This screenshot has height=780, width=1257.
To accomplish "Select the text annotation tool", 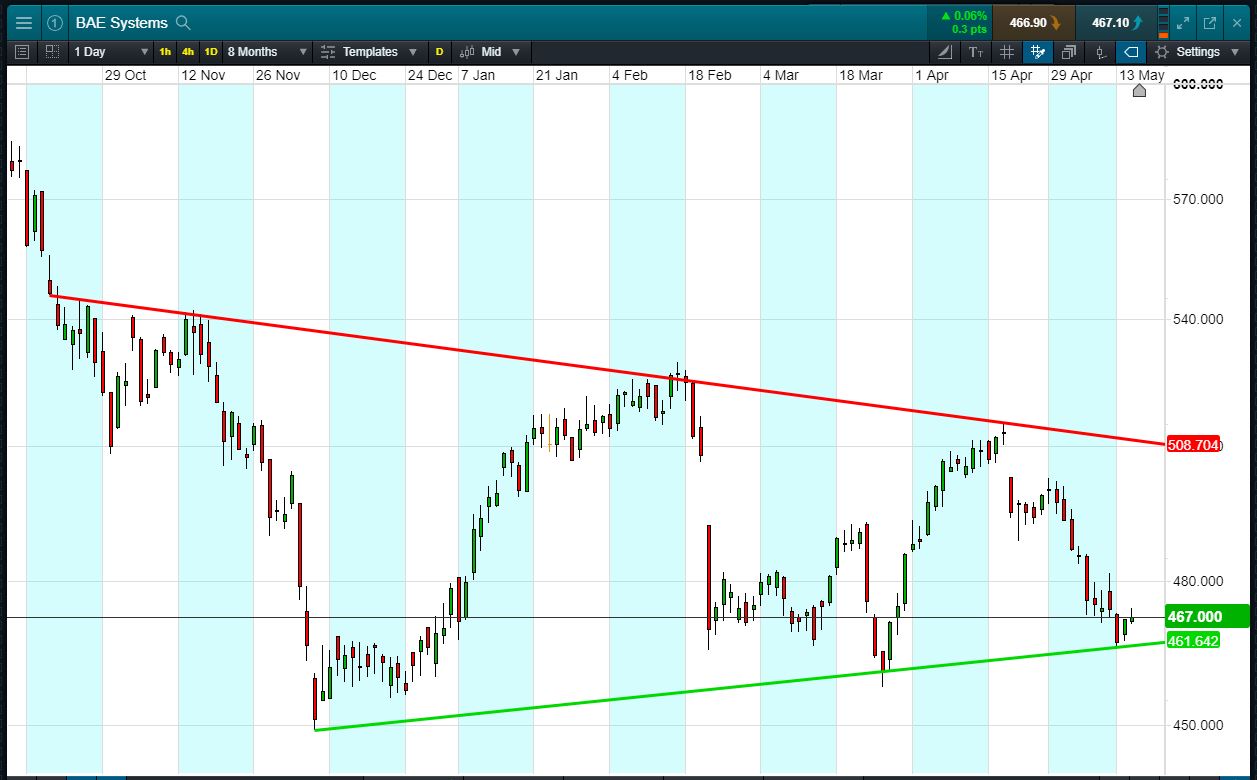I will click(x=976, y=51).
